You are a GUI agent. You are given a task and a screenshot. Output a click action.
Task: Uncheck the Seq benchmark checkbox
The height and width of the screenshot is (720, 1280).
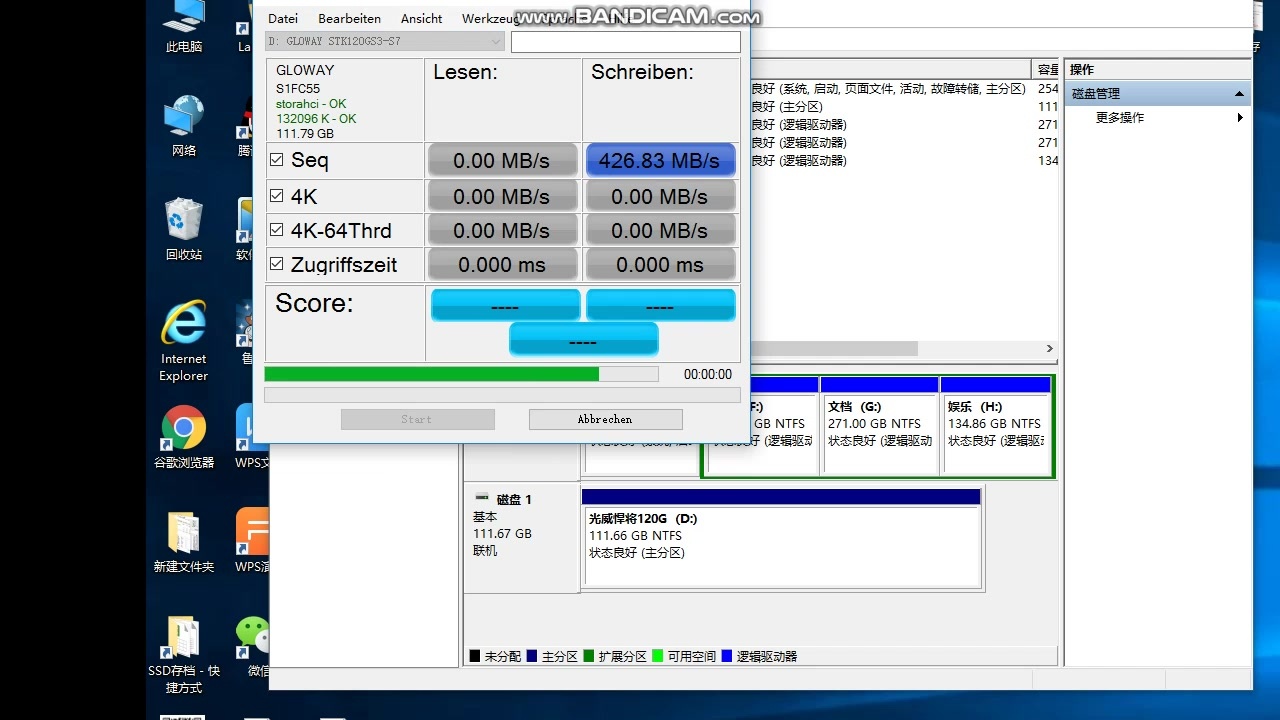[x=277, y=160]
